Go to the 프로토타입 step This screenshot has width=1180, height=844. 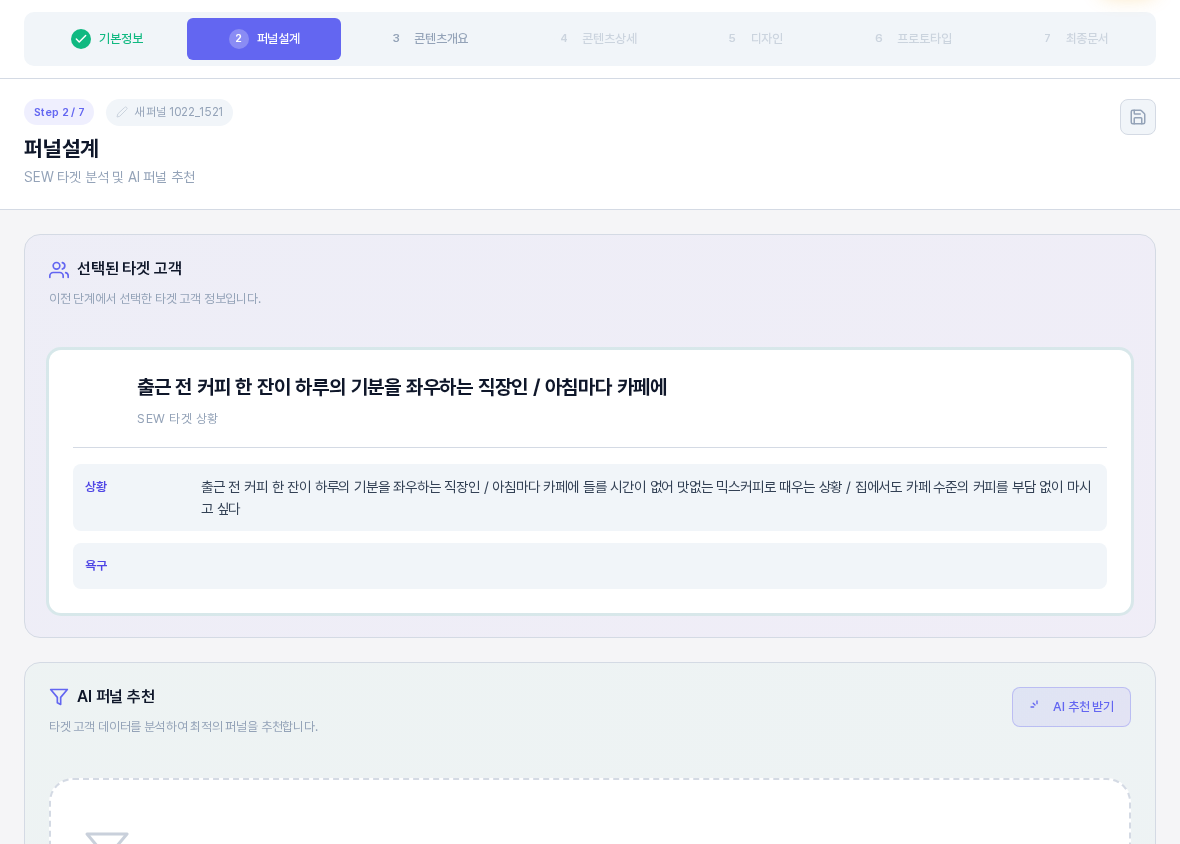pos(914,38)
